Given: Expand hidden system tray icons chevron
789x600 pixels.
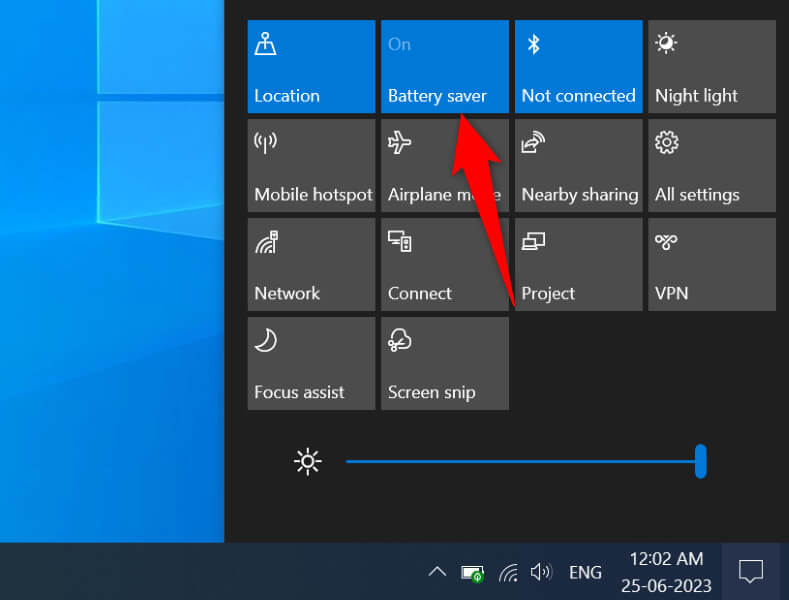Looking at the screenshot, I should click(437, 572).
